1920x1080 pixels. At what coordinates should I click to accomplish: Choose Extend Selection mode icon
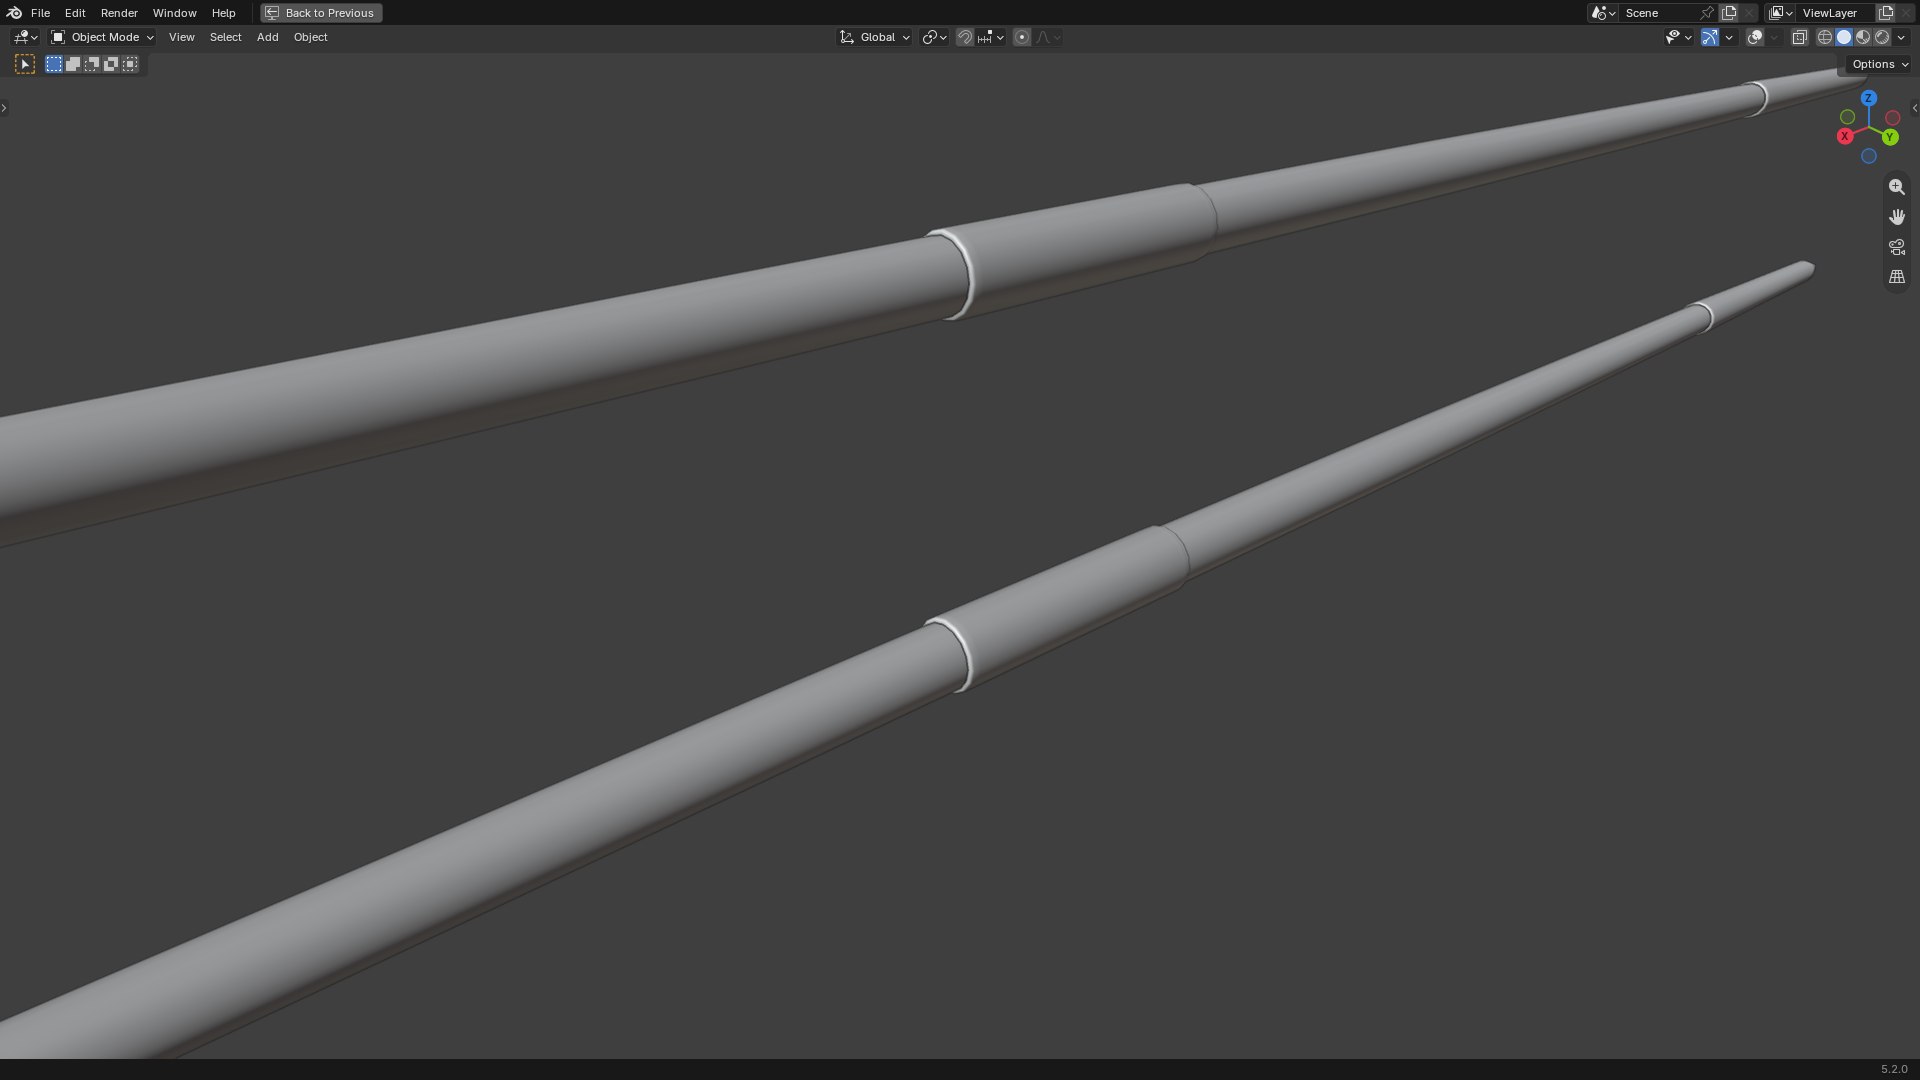pyautogui.click(x=73, y=64)
